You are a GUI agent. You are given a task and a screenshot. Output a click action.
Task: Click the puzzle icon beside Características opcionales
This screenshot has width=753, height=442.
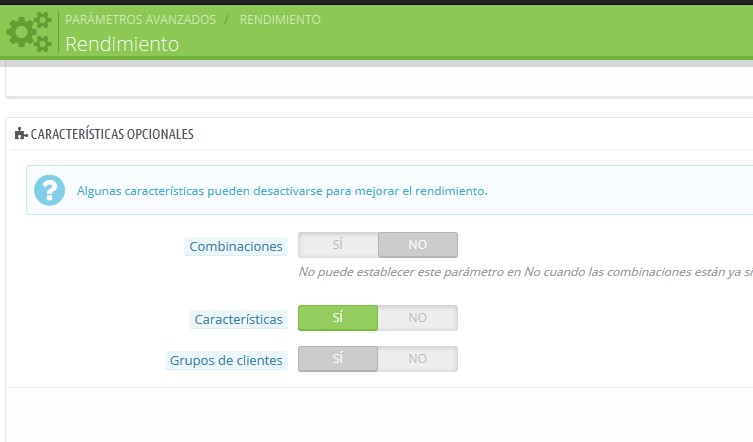point(21,134)
